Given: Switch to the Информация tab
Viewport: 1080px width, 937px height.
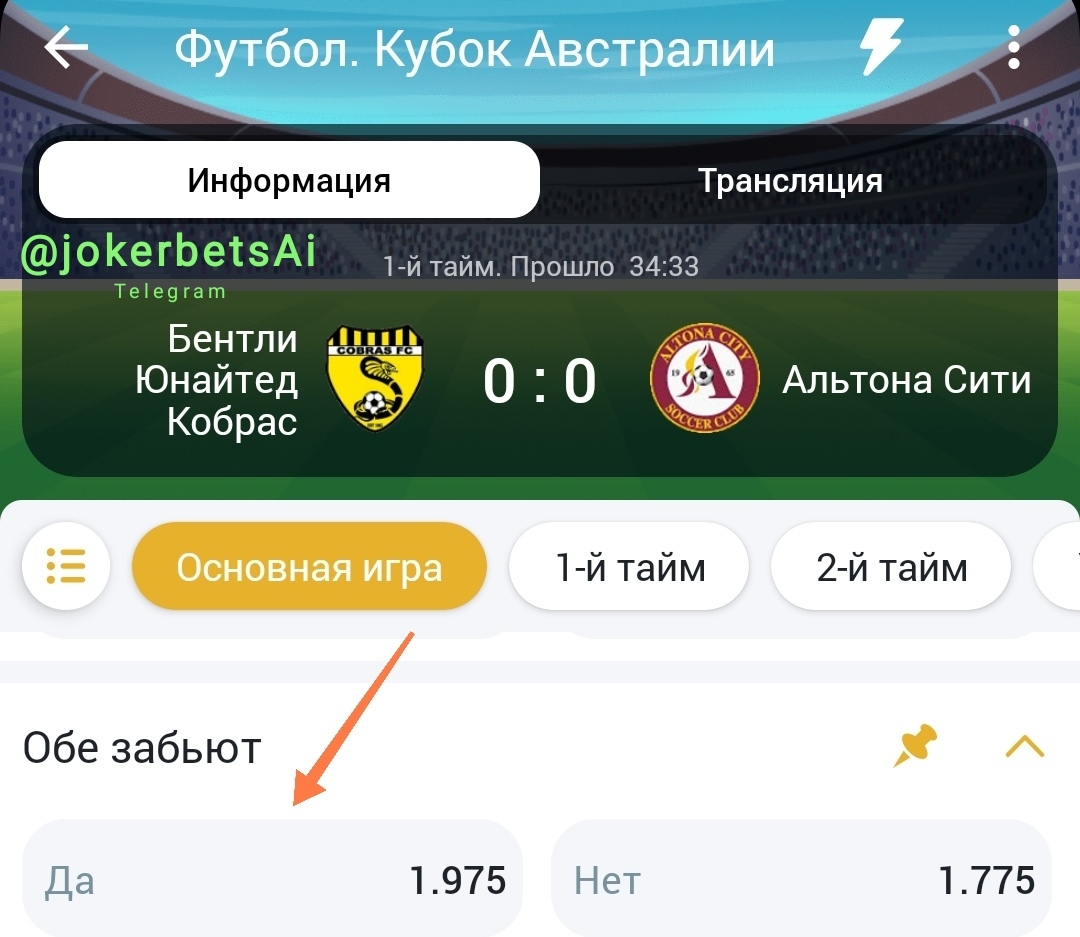Looking at the screenshot, I should [x=289, y=180].
